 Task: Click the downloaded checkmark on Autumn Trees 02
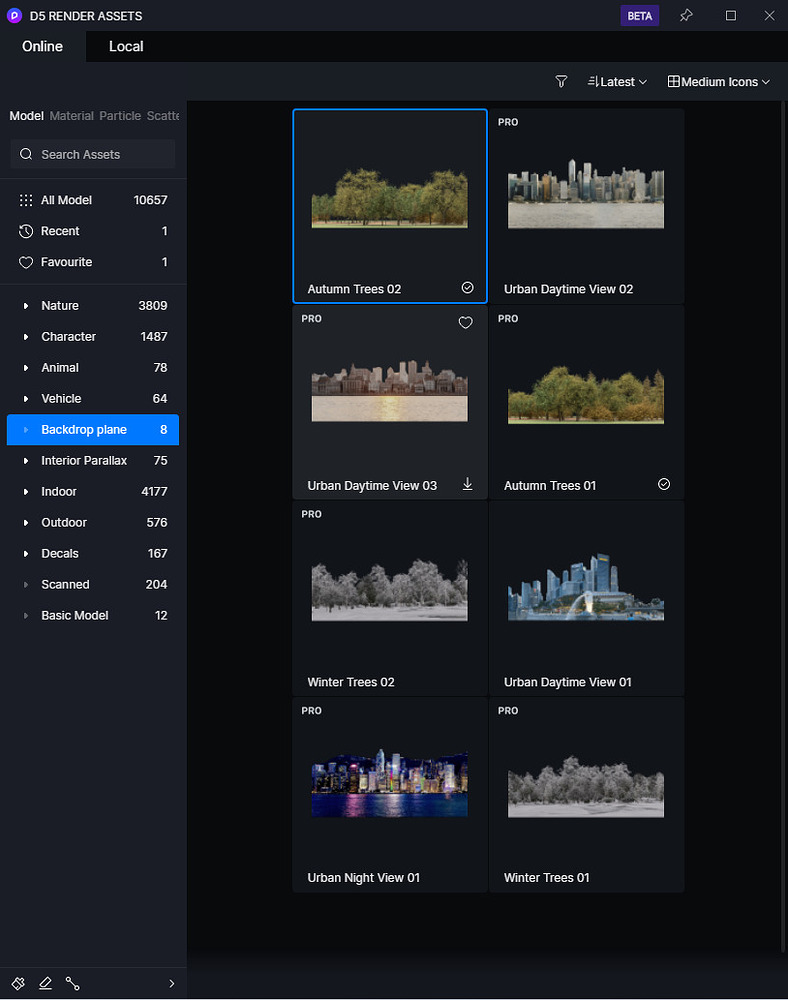(x=467, y=288)
